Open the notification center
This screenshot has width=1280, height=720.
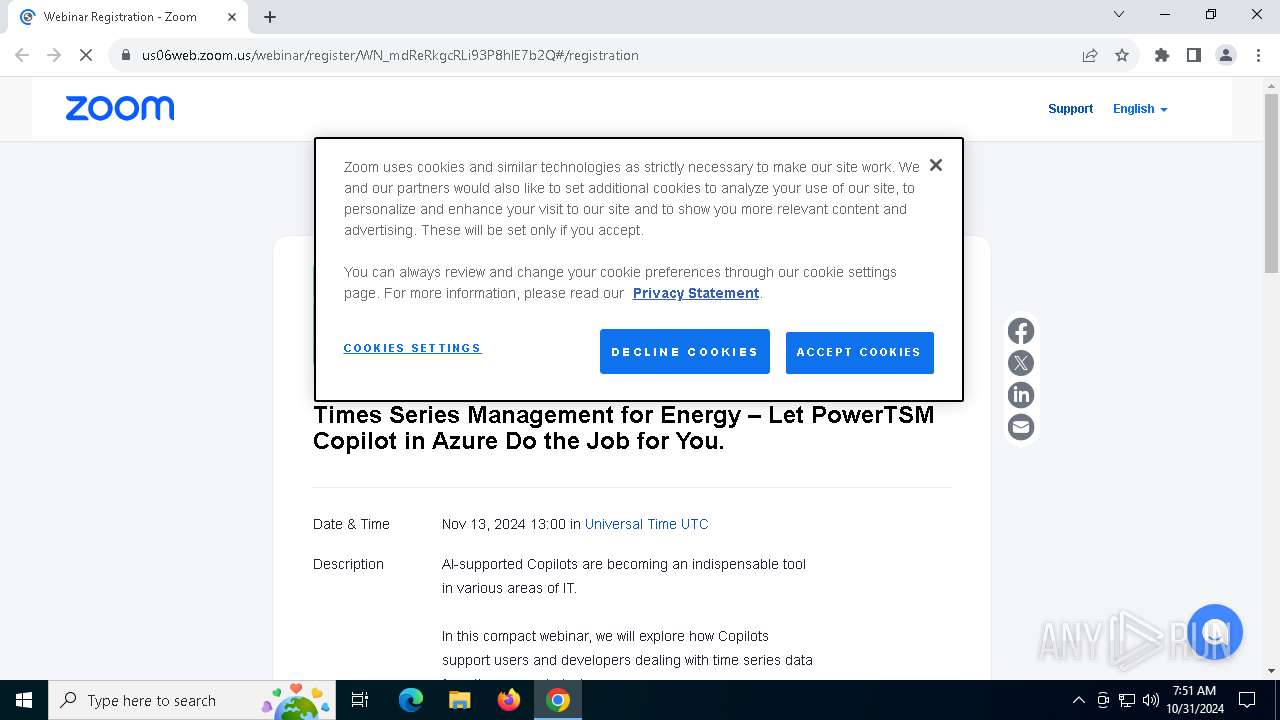(1247, 700)
